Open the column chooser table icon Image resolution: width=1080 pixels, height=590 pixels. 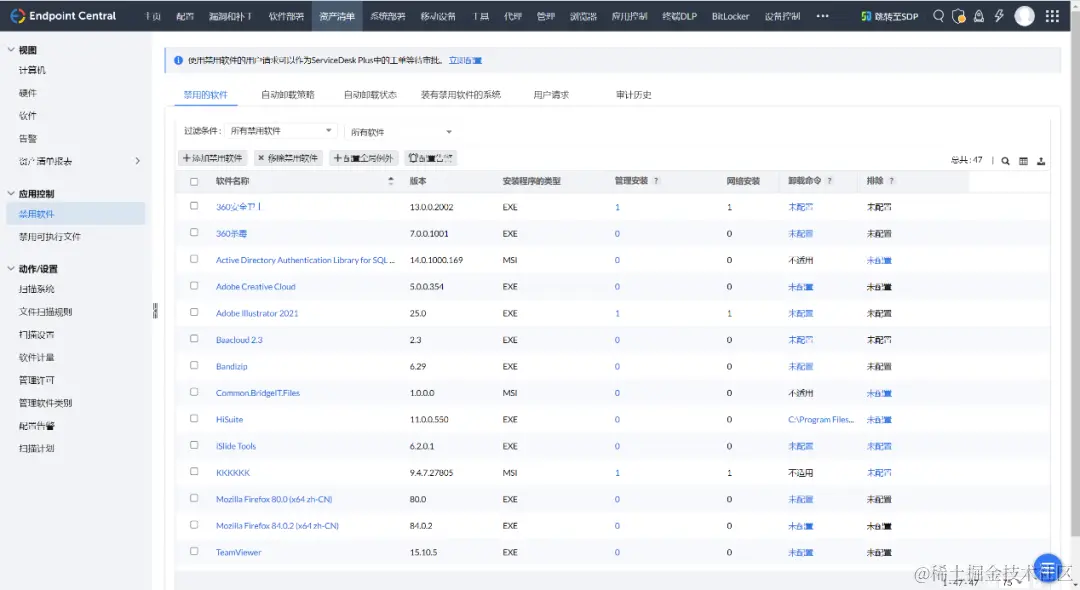pyautogui.click(x=1024, y=161)
